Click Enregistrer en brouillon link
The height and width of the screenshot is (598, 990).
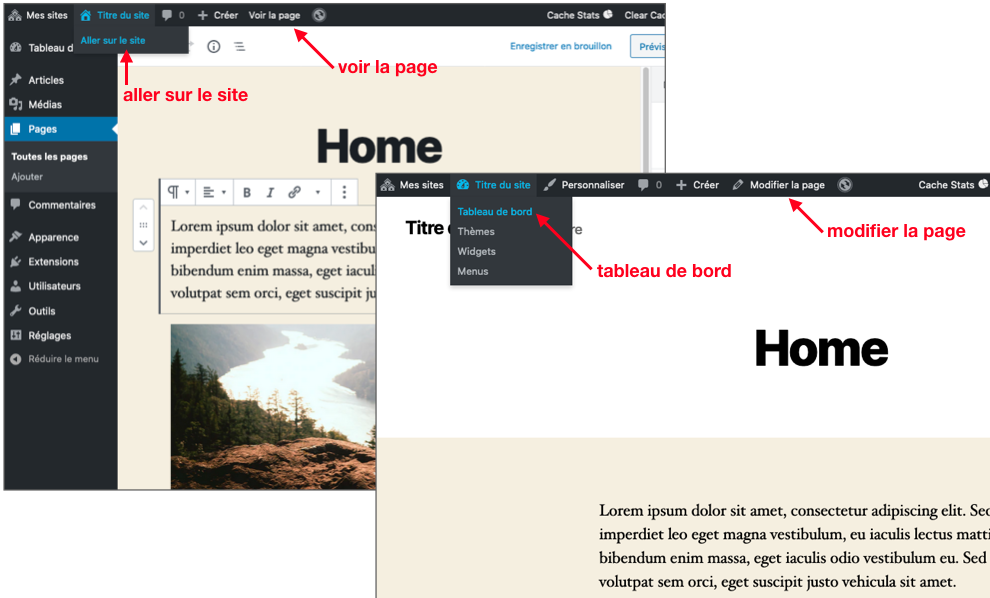[561, 46]
